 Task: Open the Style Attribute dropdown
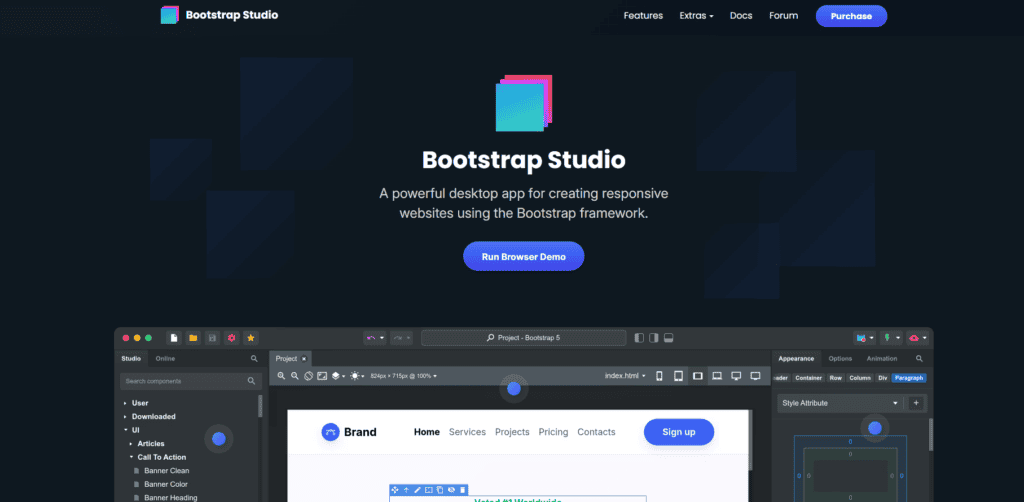coord(840,403)
